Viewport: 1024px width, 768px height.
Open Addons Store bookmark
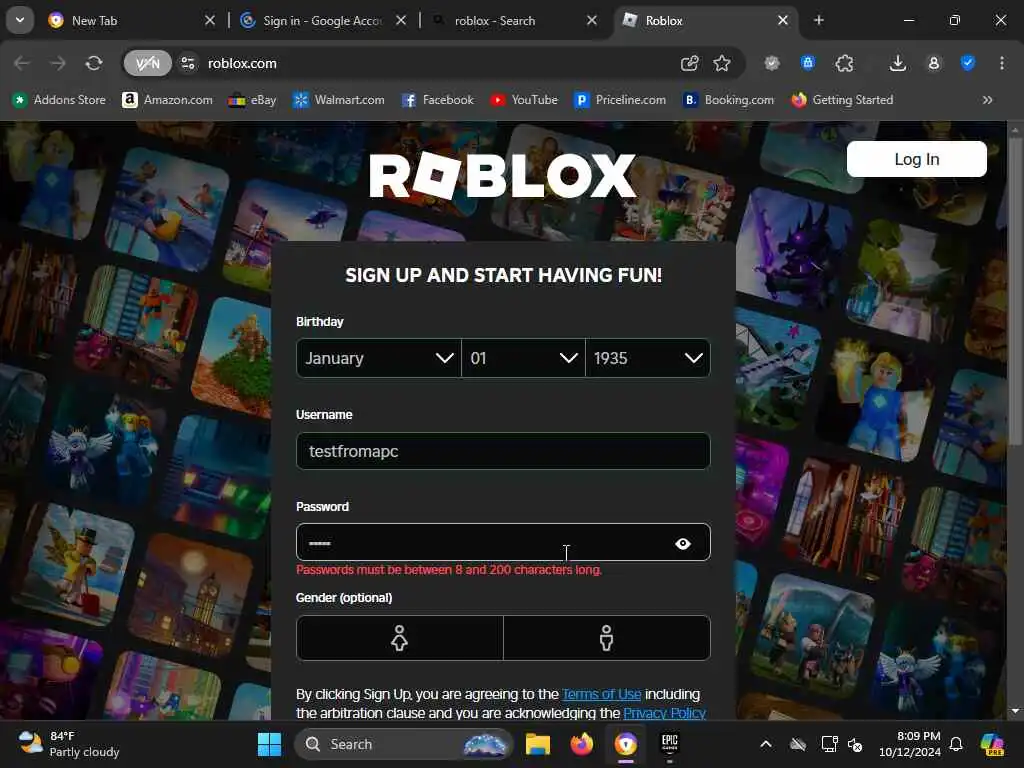[59, 100]
